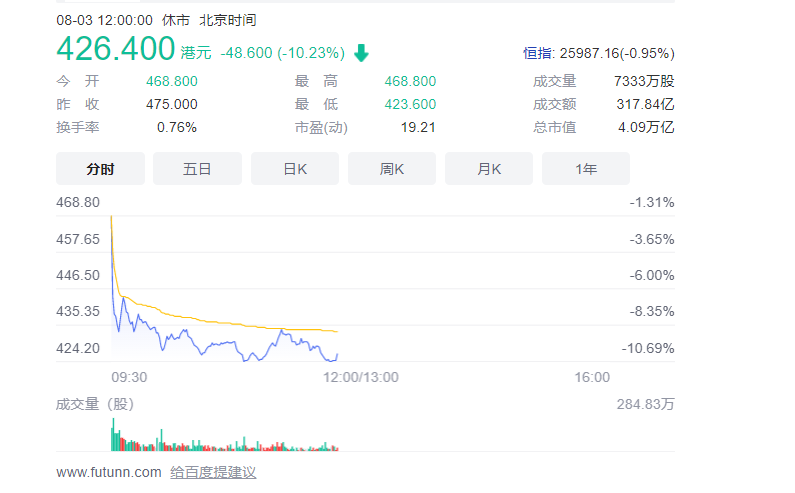Click the 市盈(动) ratio value 19.21

coord(420,127)
